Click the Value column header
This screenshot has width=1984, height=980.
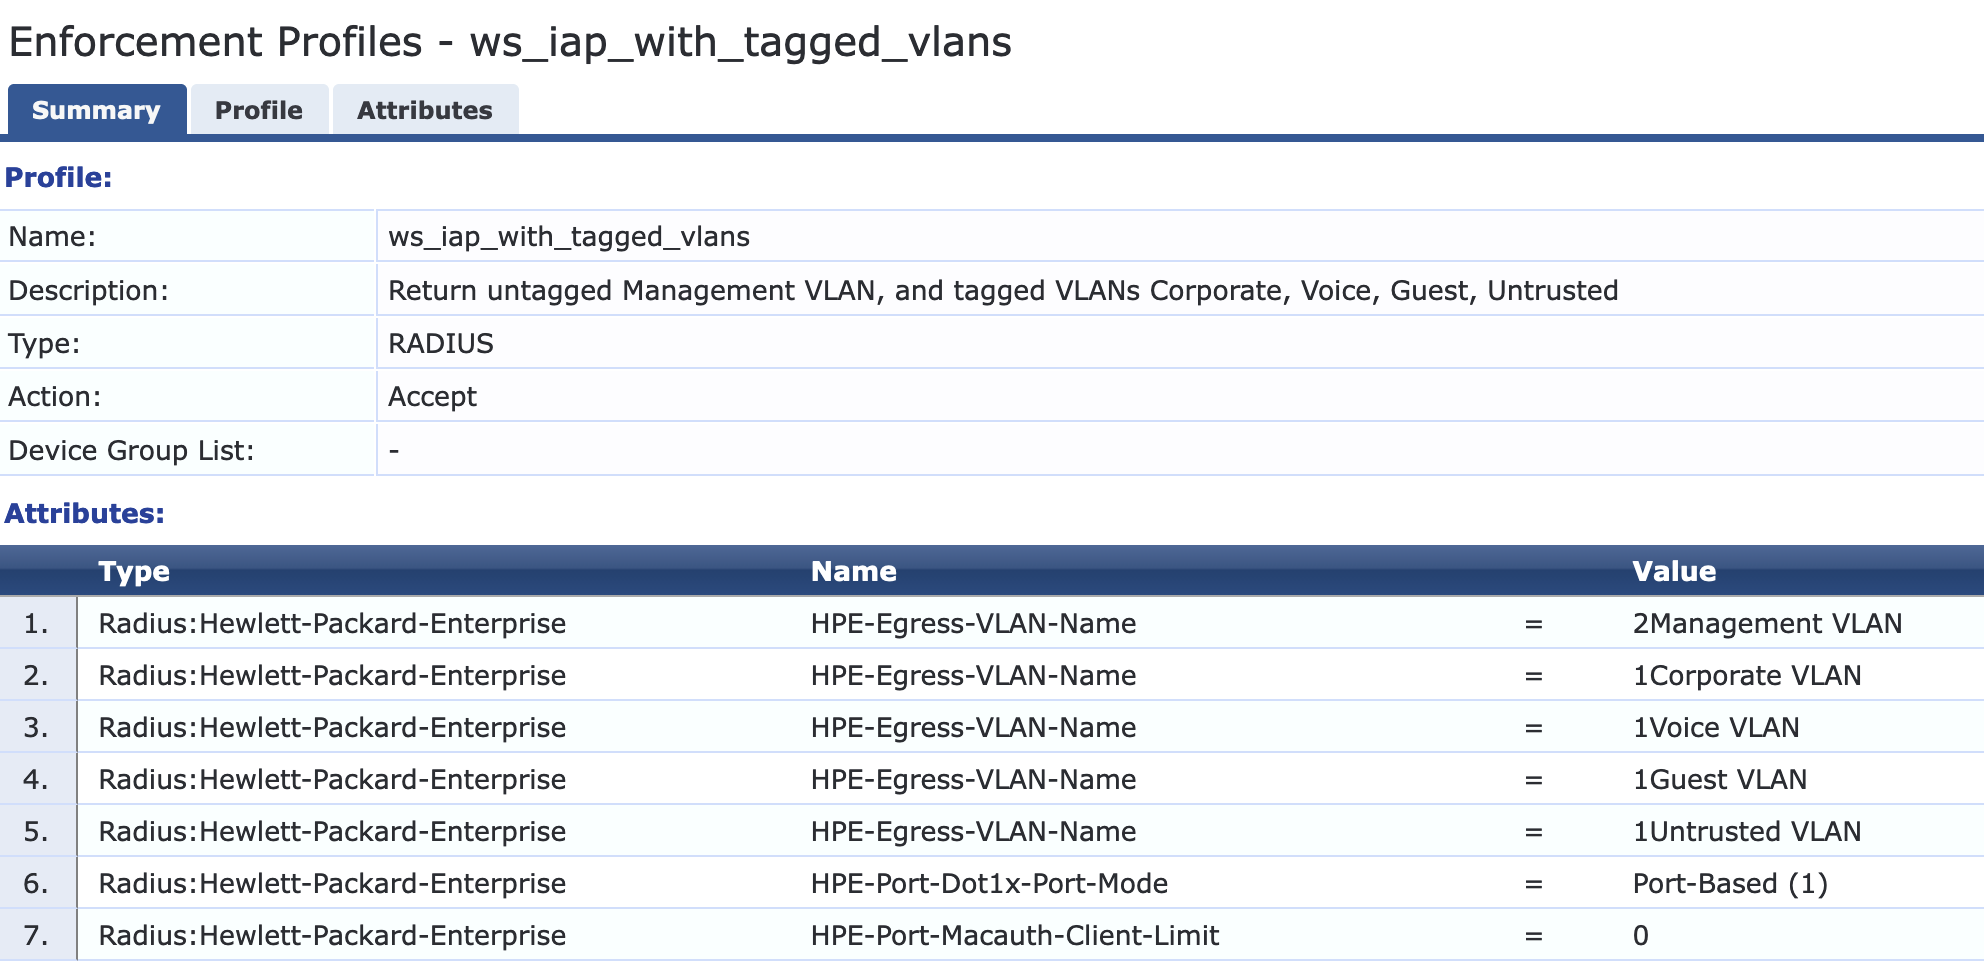[1673, 571]
